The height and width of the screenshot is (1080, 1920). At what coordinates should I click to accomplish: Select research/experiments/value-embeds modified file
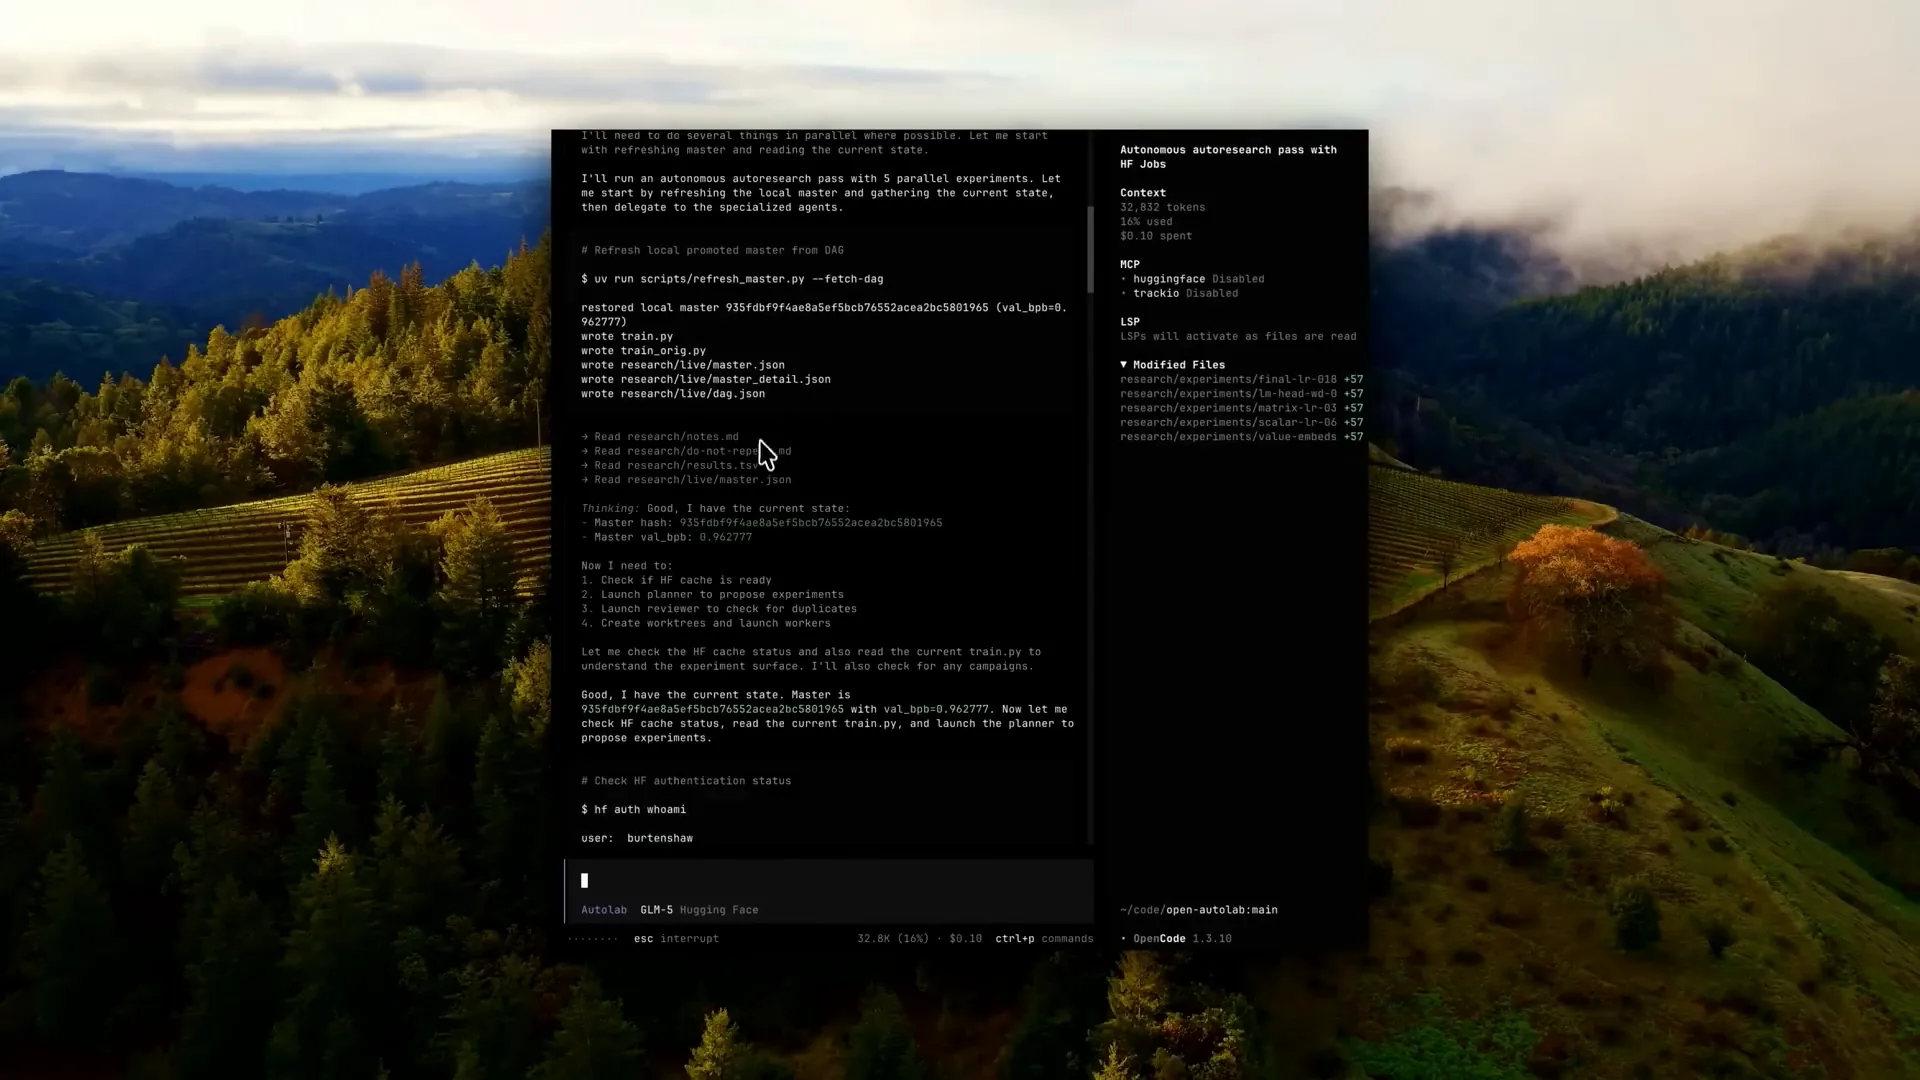(1241, 437)
